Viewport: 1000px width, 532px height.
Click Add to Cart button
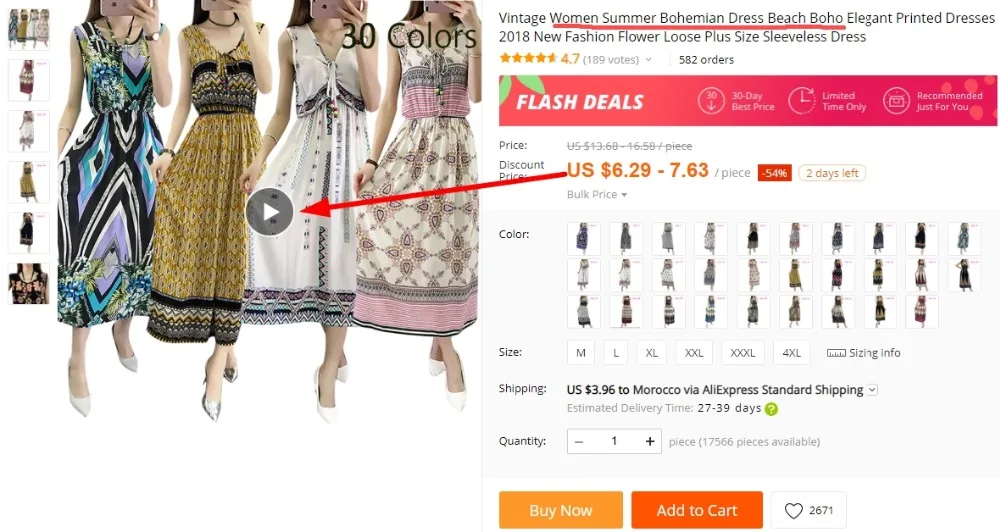pyautogui.click(x=697, y=510)
